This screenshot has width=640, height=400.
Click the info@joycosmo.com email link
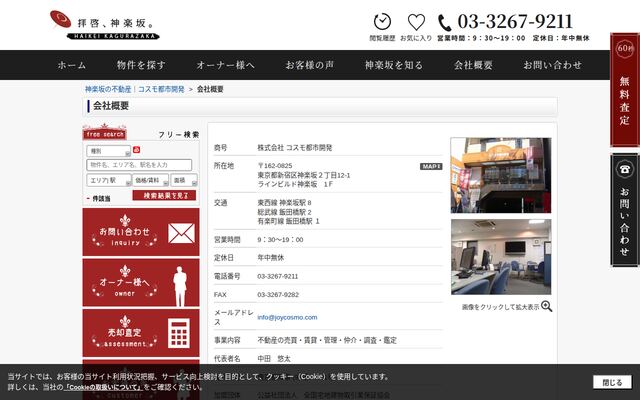click(x=287, y=317)
